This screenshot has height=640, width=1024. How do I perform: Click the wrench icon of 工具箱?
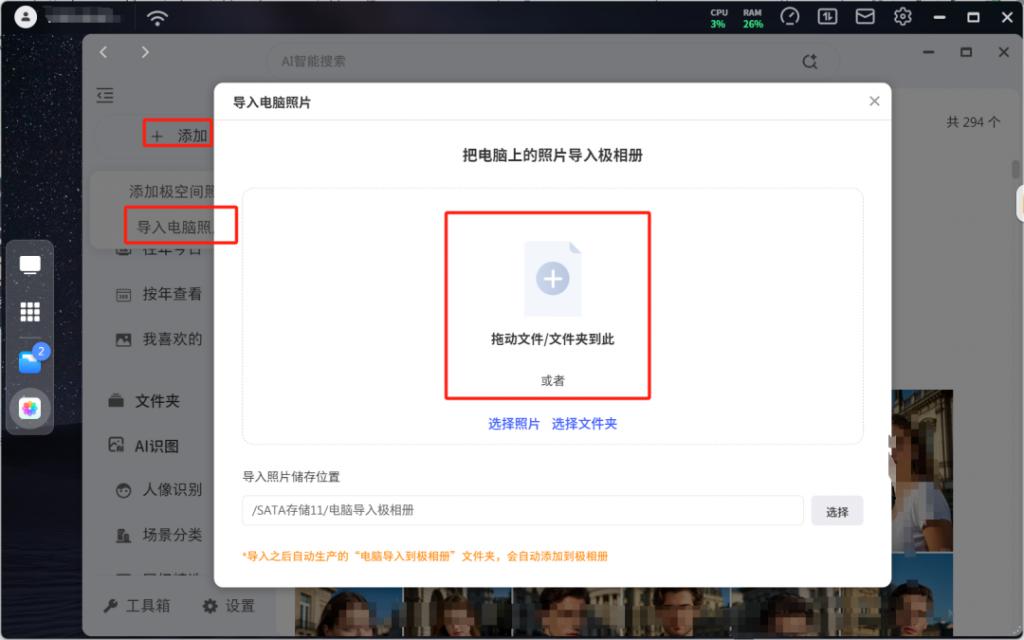click(110, 606)
